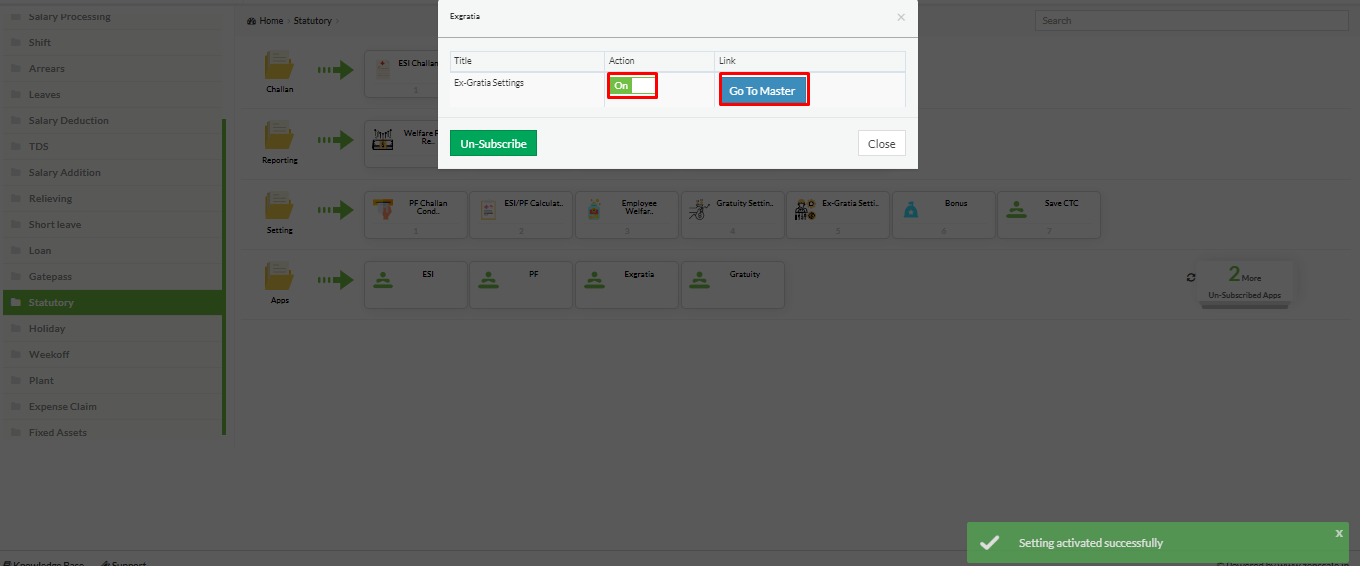Click the Un-Subscribe button
1360x566 pixels.
pos(494,143)
